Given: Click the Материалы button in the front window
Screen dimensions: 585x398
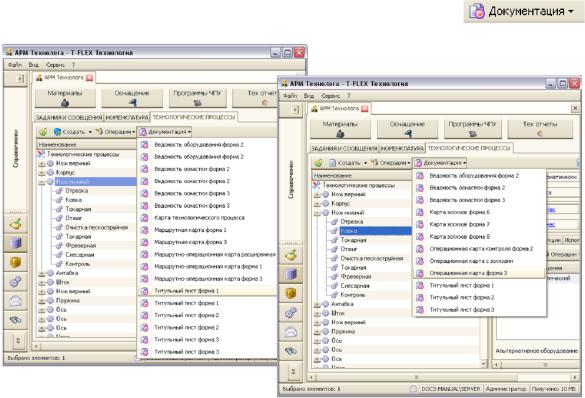Looking at the screenshot, I should click(x=340, y=129).
